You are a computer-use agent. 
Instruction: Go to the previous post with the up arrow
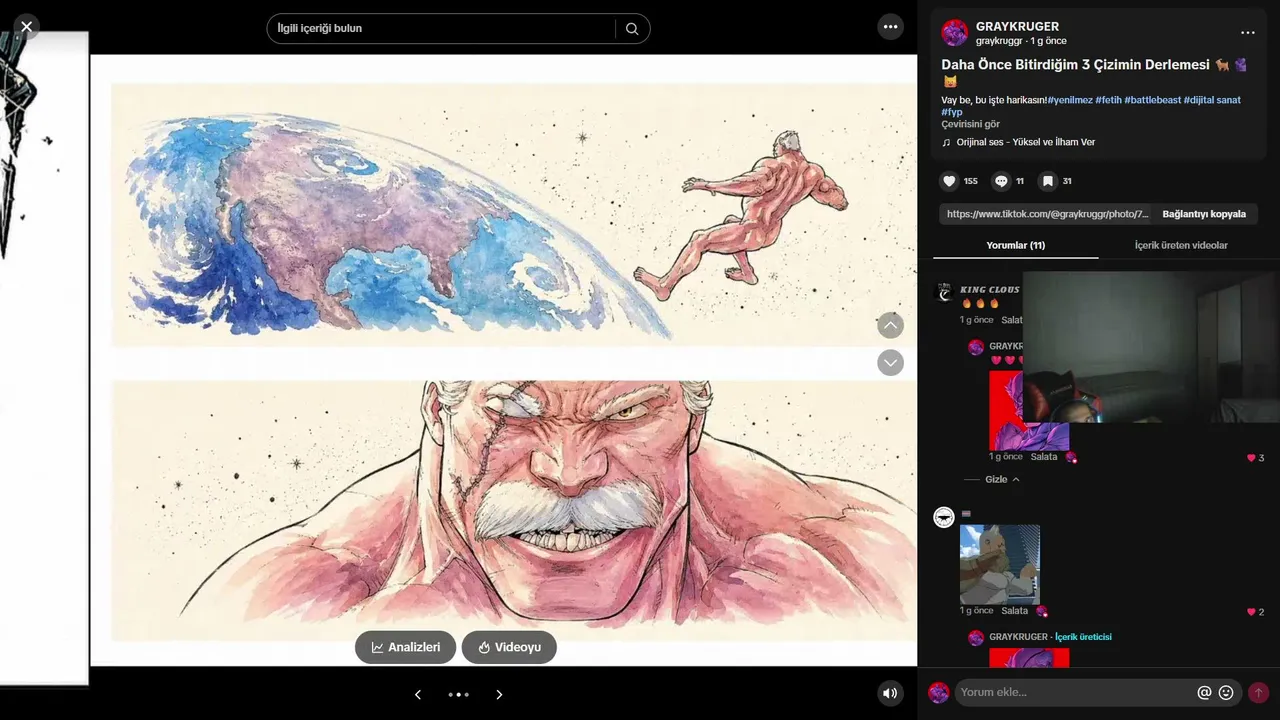[x=890, y=325]
